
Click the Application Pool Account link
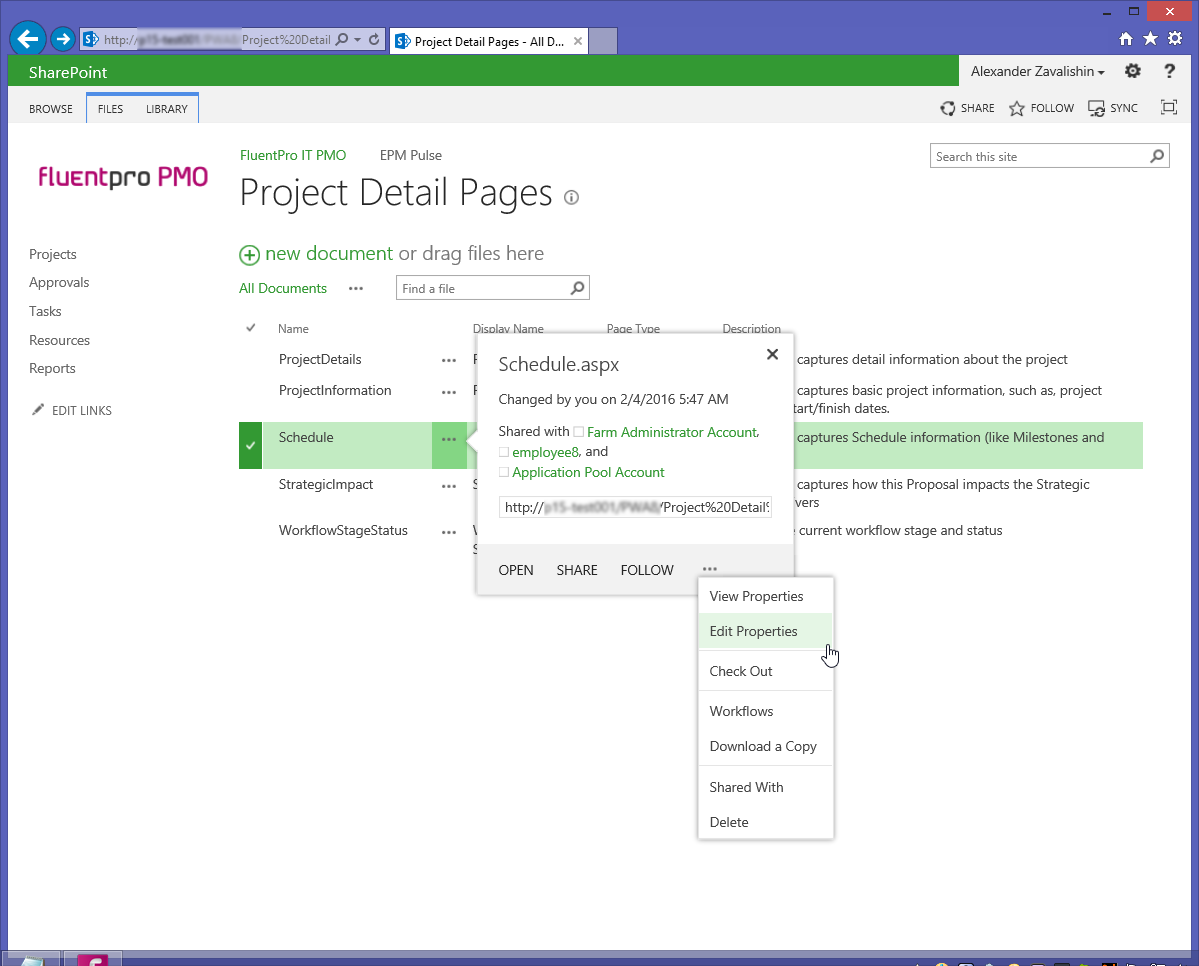[x=588, y=472]
